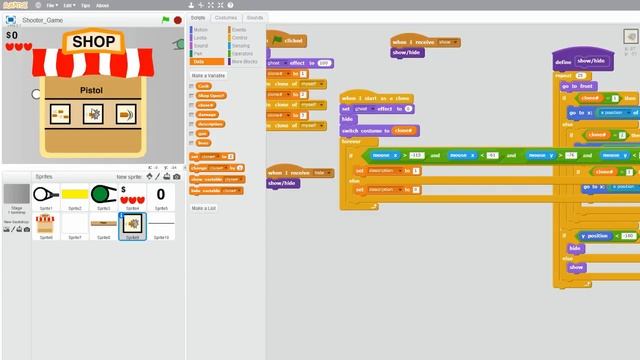Take new backdrop from camera

(27, 229)
